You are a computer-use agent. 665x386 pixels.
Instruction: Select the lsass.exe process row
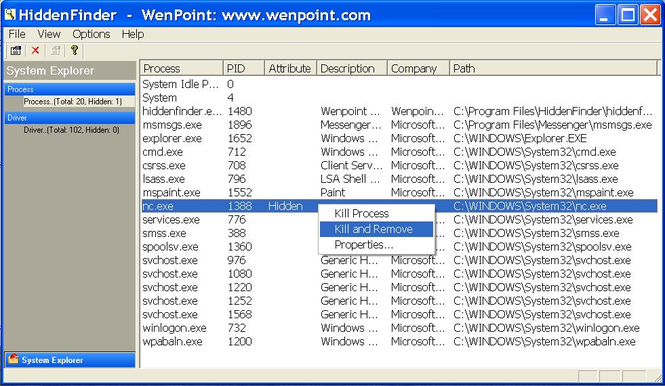click(x=399, y=179)
